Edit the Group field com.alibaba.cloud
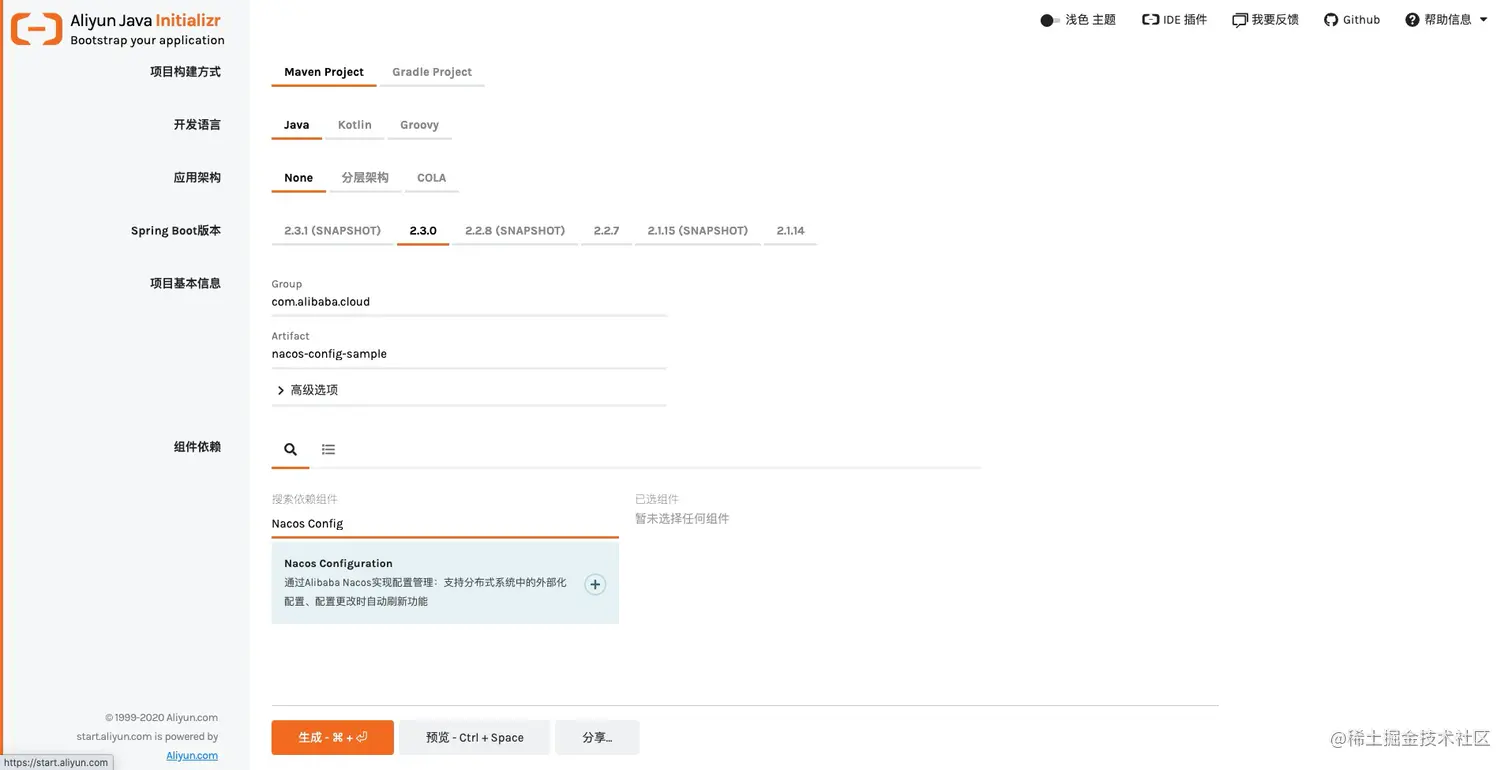Image resolution: width=1512 pixels, height=770 pixels. [x=469, y=302]
